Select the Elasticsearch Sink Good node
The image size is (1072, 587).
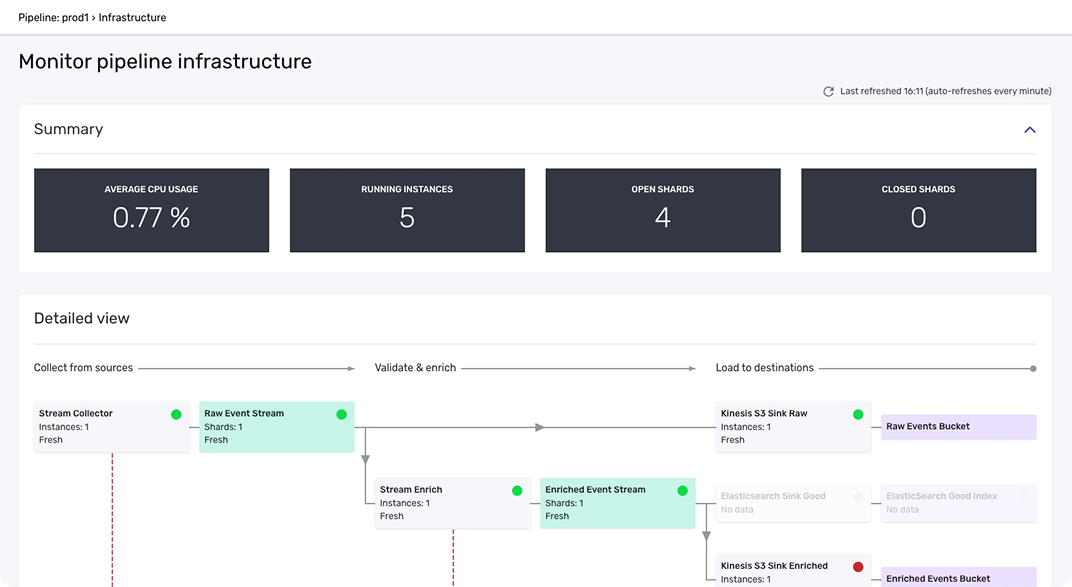pyautogui.click(x=793, y=503)
